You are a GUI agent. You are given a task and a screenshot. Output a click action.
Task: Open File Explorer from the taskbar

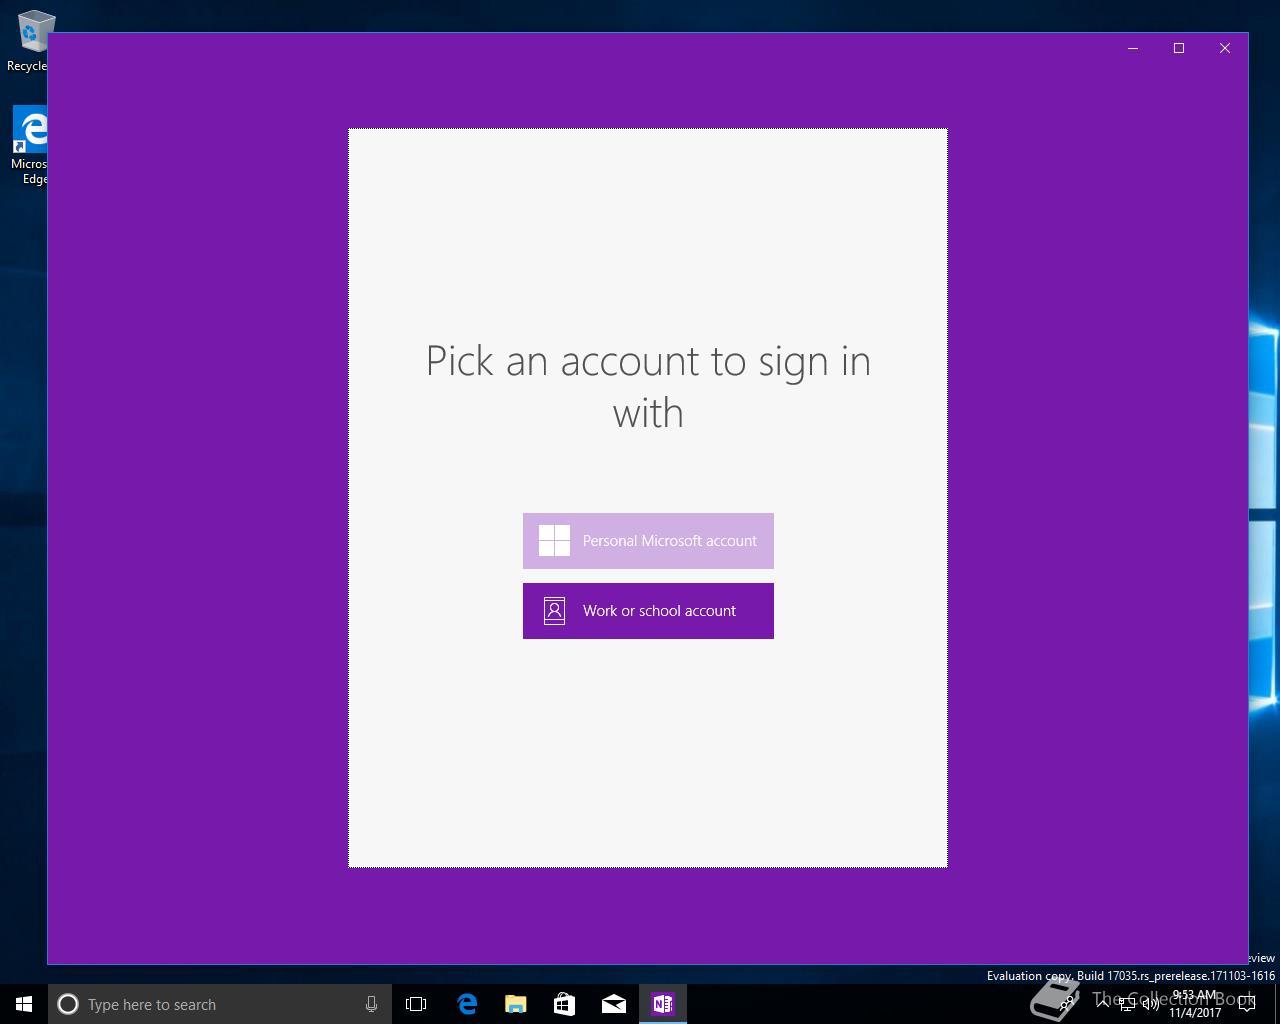coord(515,1004)
